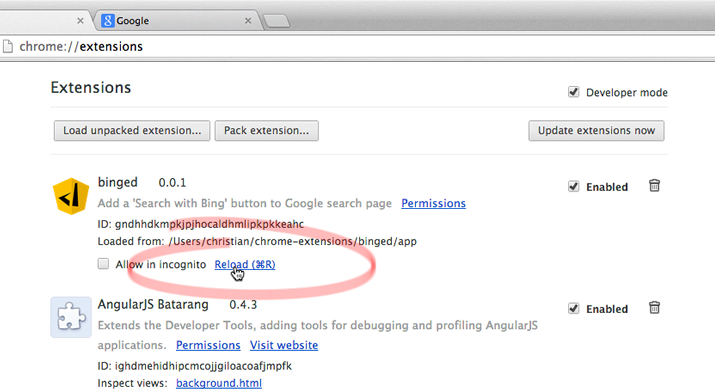This screenshot has width=715, height=392.
Task: Click the AngularJS Batarang puzzle piece icon
Action: click(71, 317)
